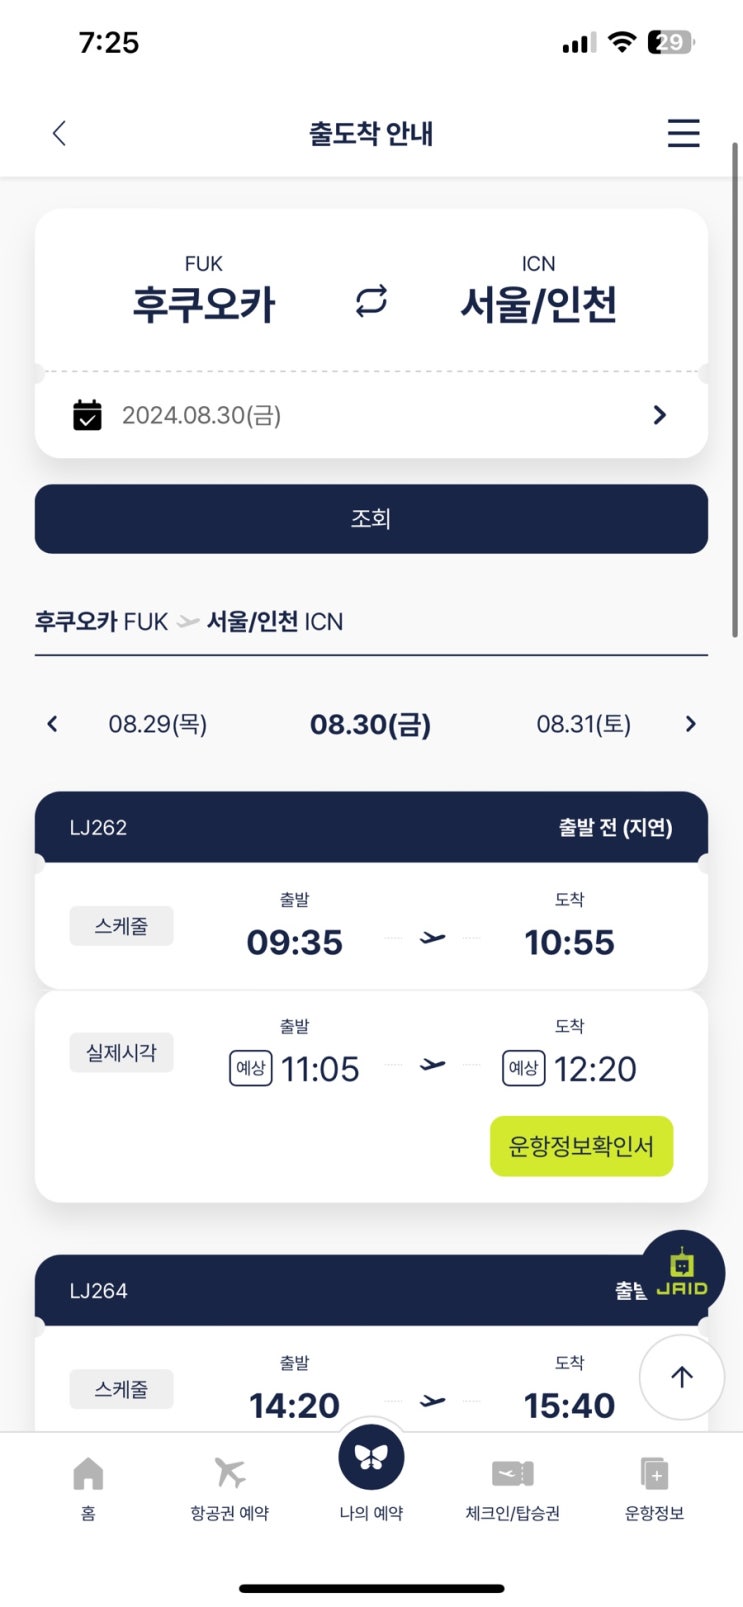Expand date selector chevron for 2024.08.30
Image resolution: width=743 pixels, height=1607 pixels.
pyautogui.click(x=659, y=414)
